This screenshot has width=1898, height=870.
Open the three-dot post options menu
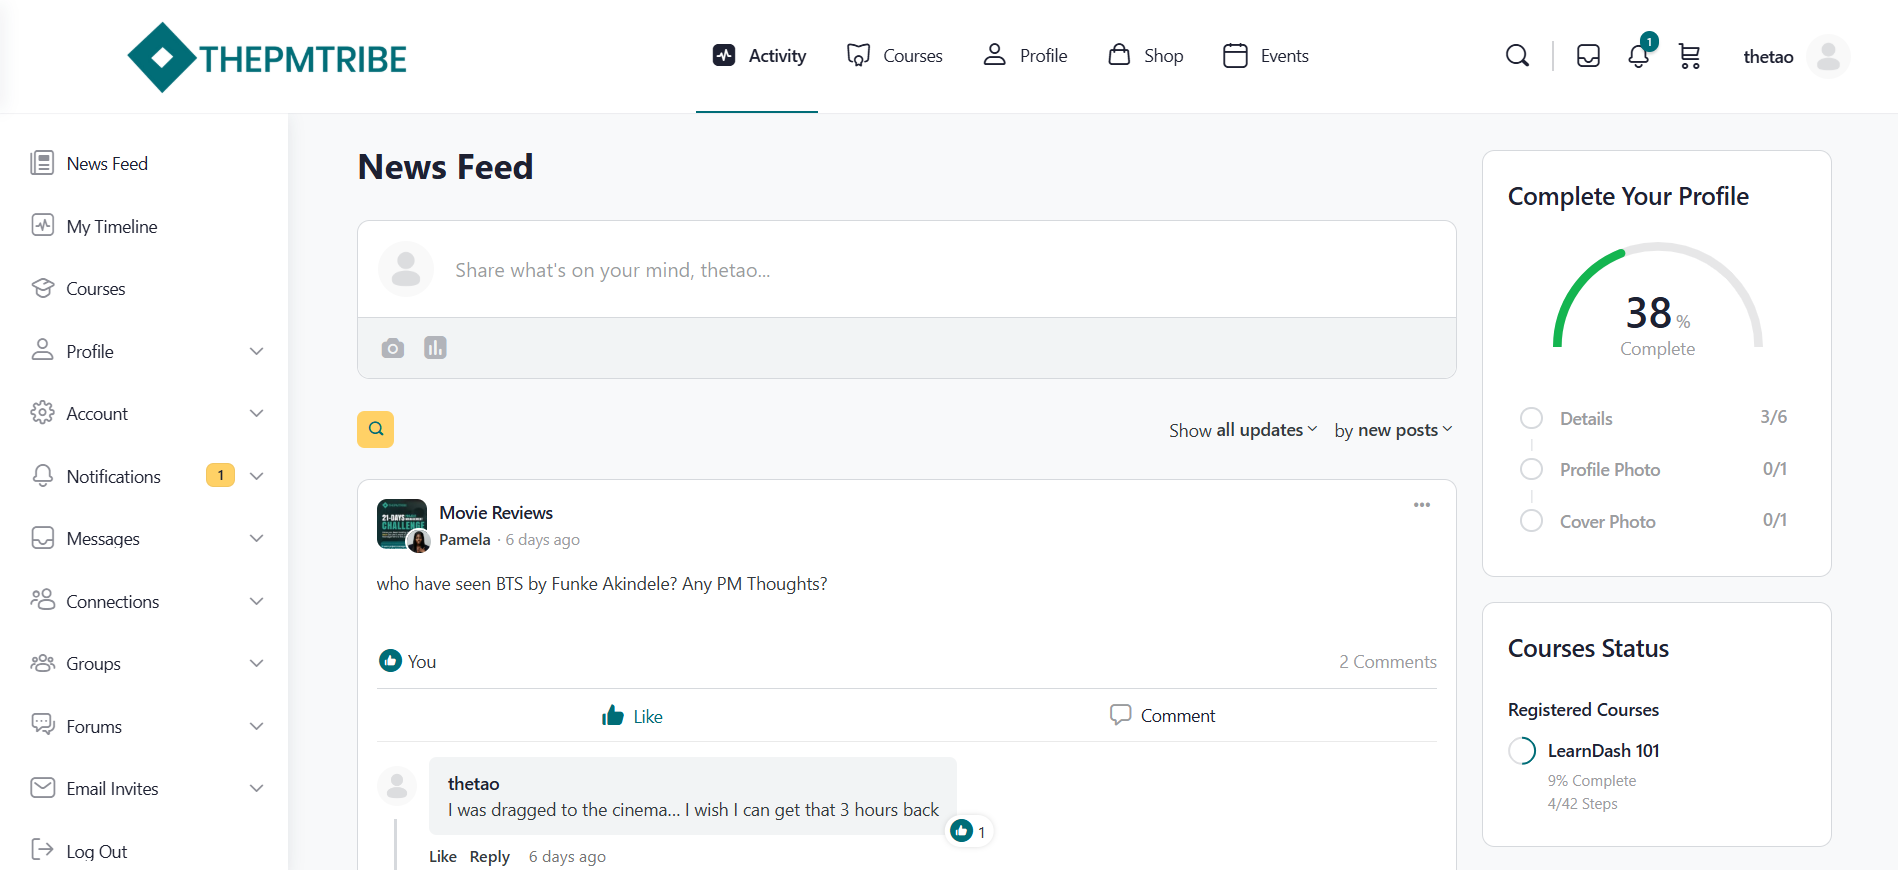(x=1421, y=505)
